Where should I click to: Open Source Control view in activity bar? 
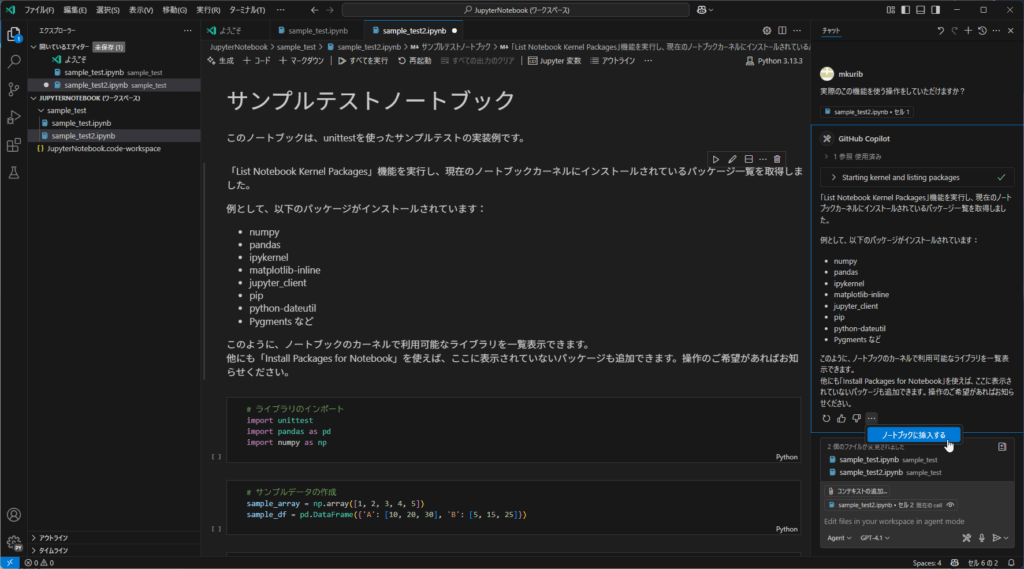(x=14, y=89)
